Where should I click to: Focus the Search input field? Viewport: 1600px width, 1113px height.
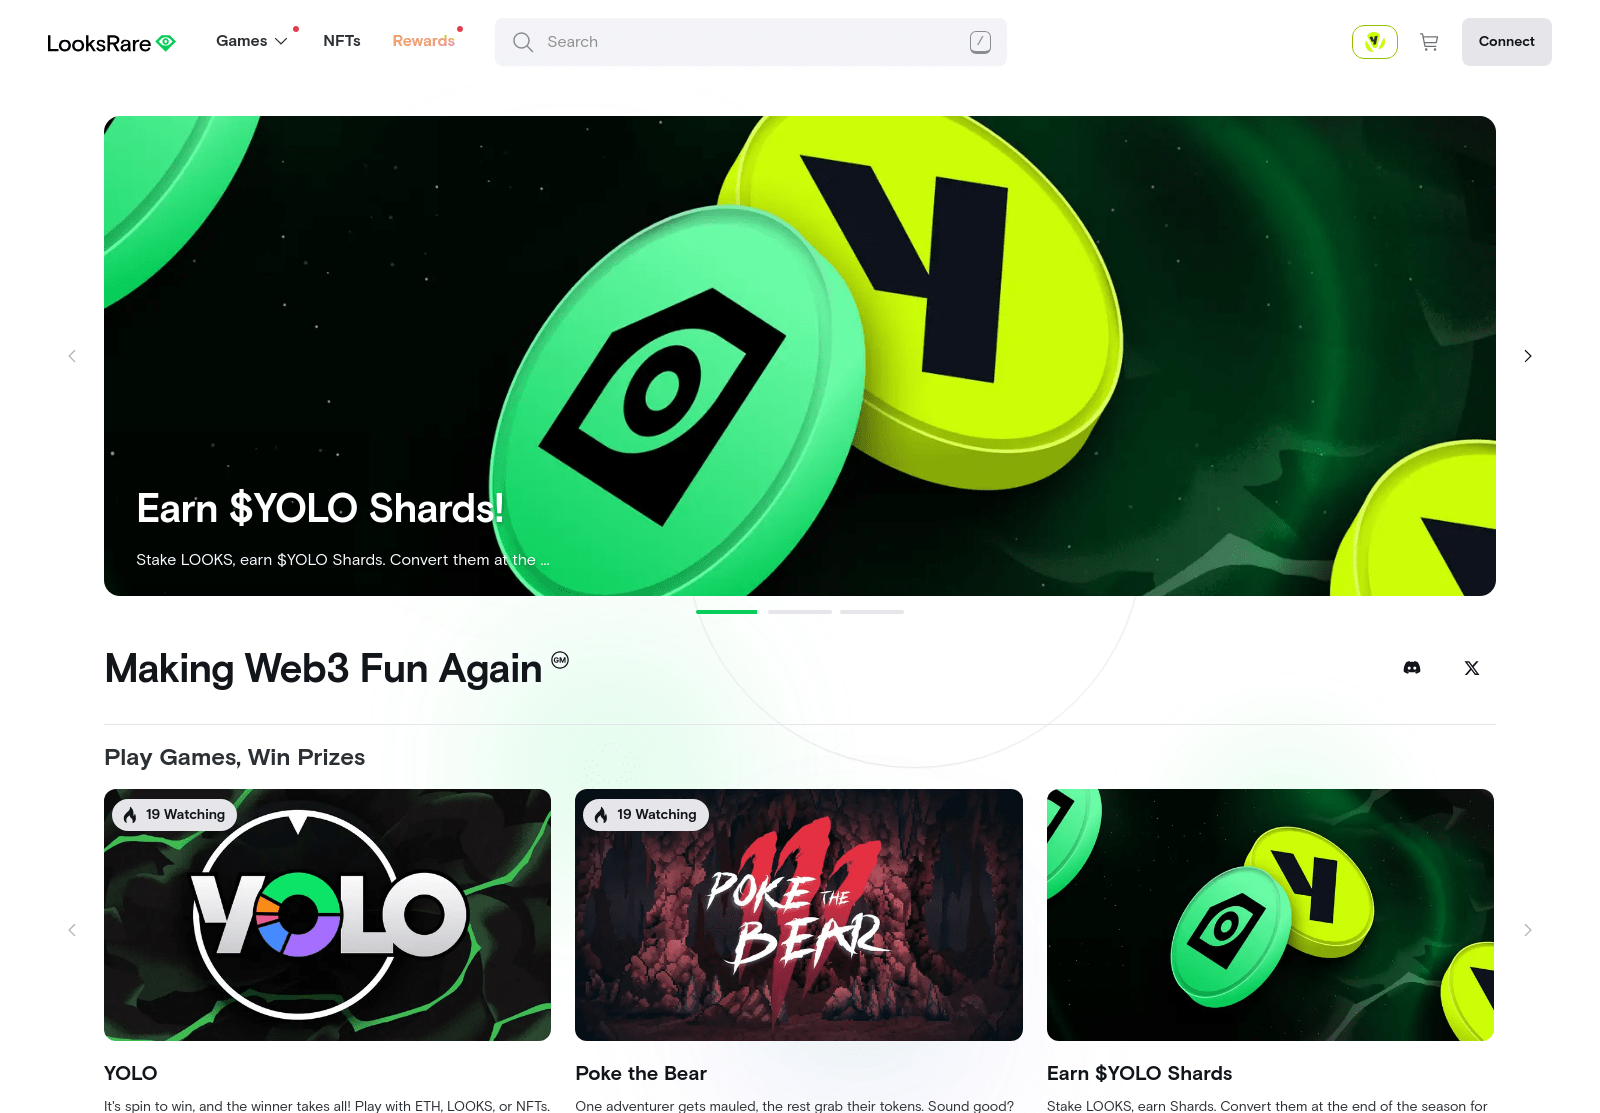click(x=751, y=42)
